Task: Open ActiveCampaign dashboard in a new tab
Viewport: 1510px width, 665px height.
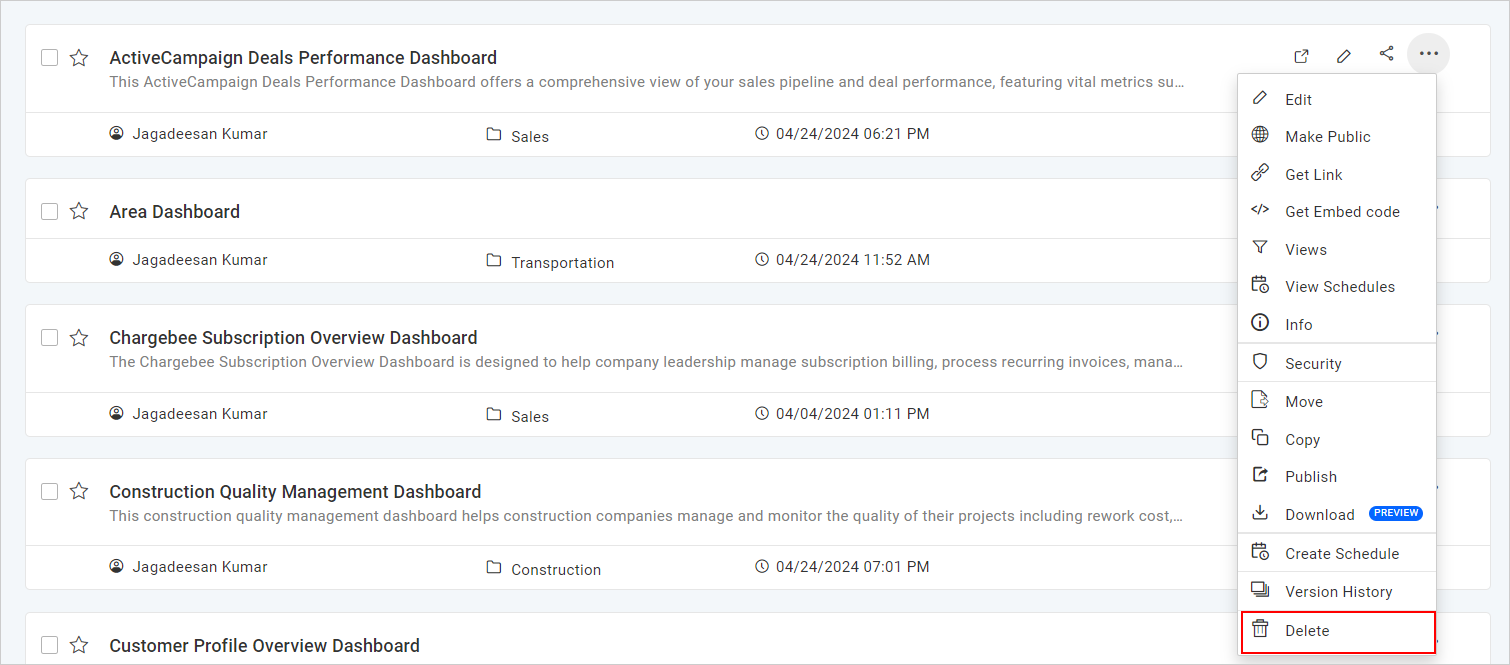Action: (x=1301, y=56)
